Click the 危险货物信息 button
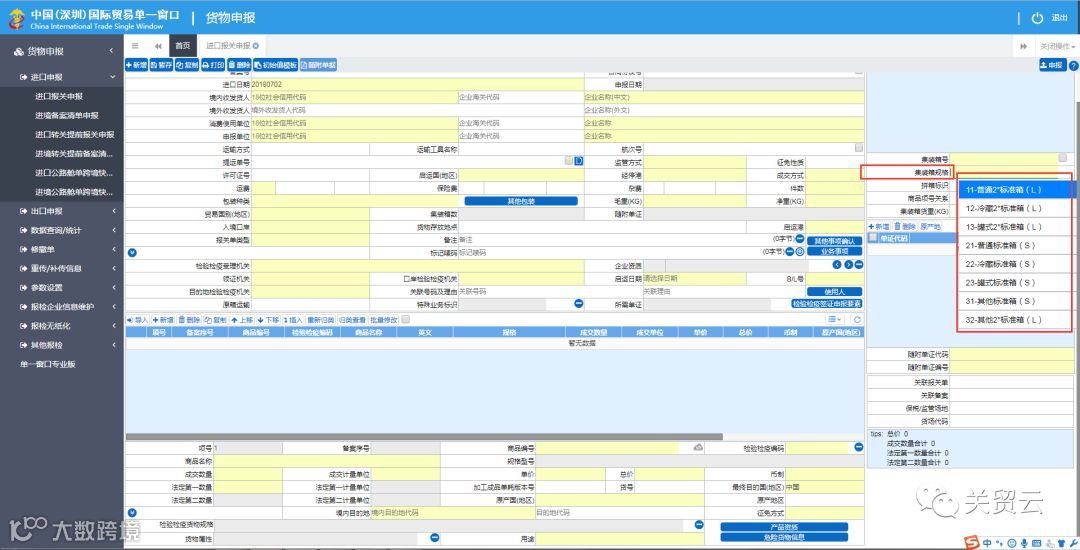The width and height of the screenshot is (1080, 550). click(784, 537)
